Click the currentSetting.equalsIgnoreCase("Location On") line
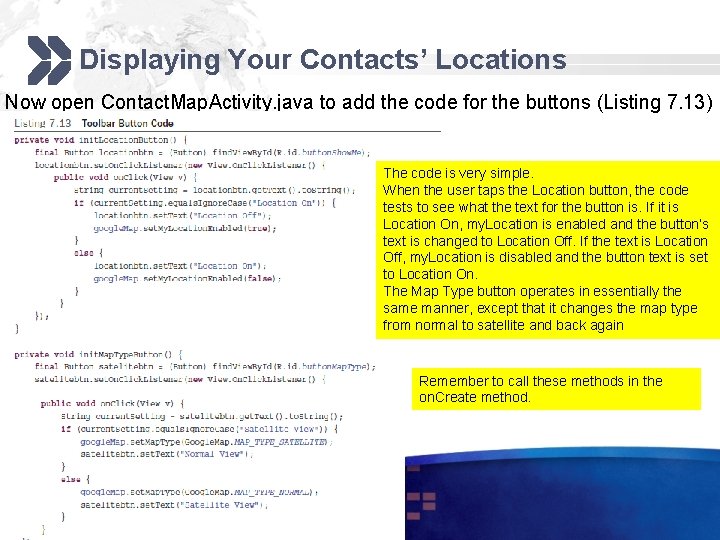The width and height of the screenshot is (720, 540). (205, 202)
